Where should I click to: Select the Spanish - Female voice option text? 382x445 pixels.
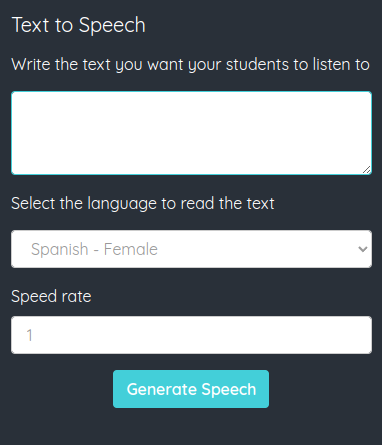94,249
